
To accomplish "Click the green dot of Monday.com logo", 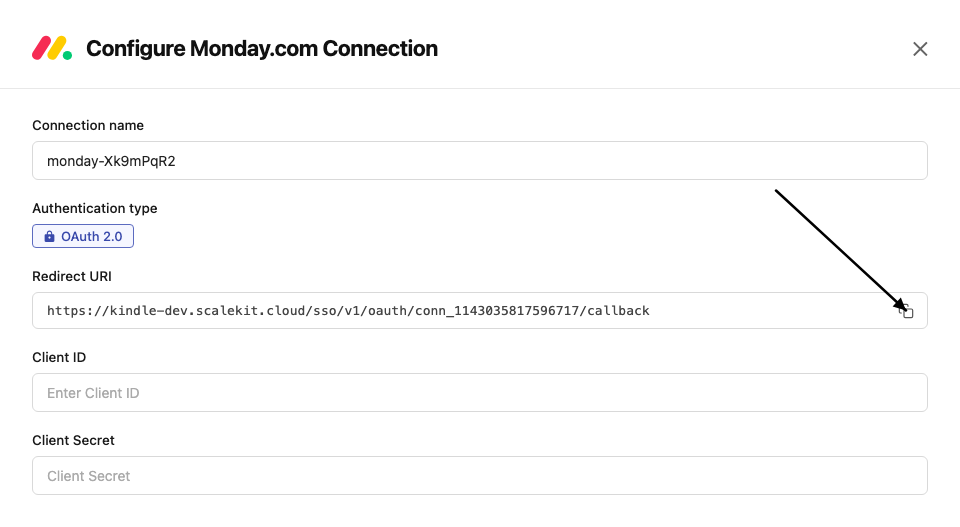I will [x=67, y=55].
